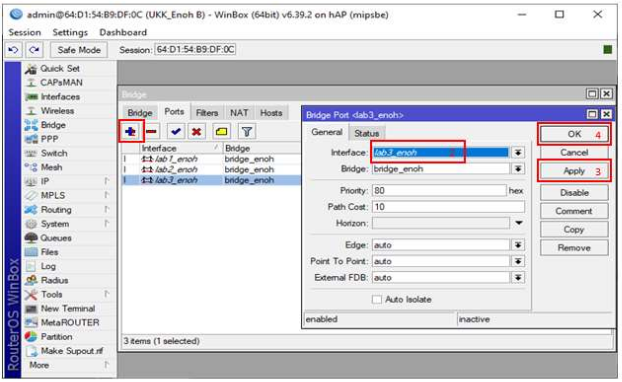Toggle the Auto Isolate checkbox
The image size is (622, 382).
(x=377, y=299)
